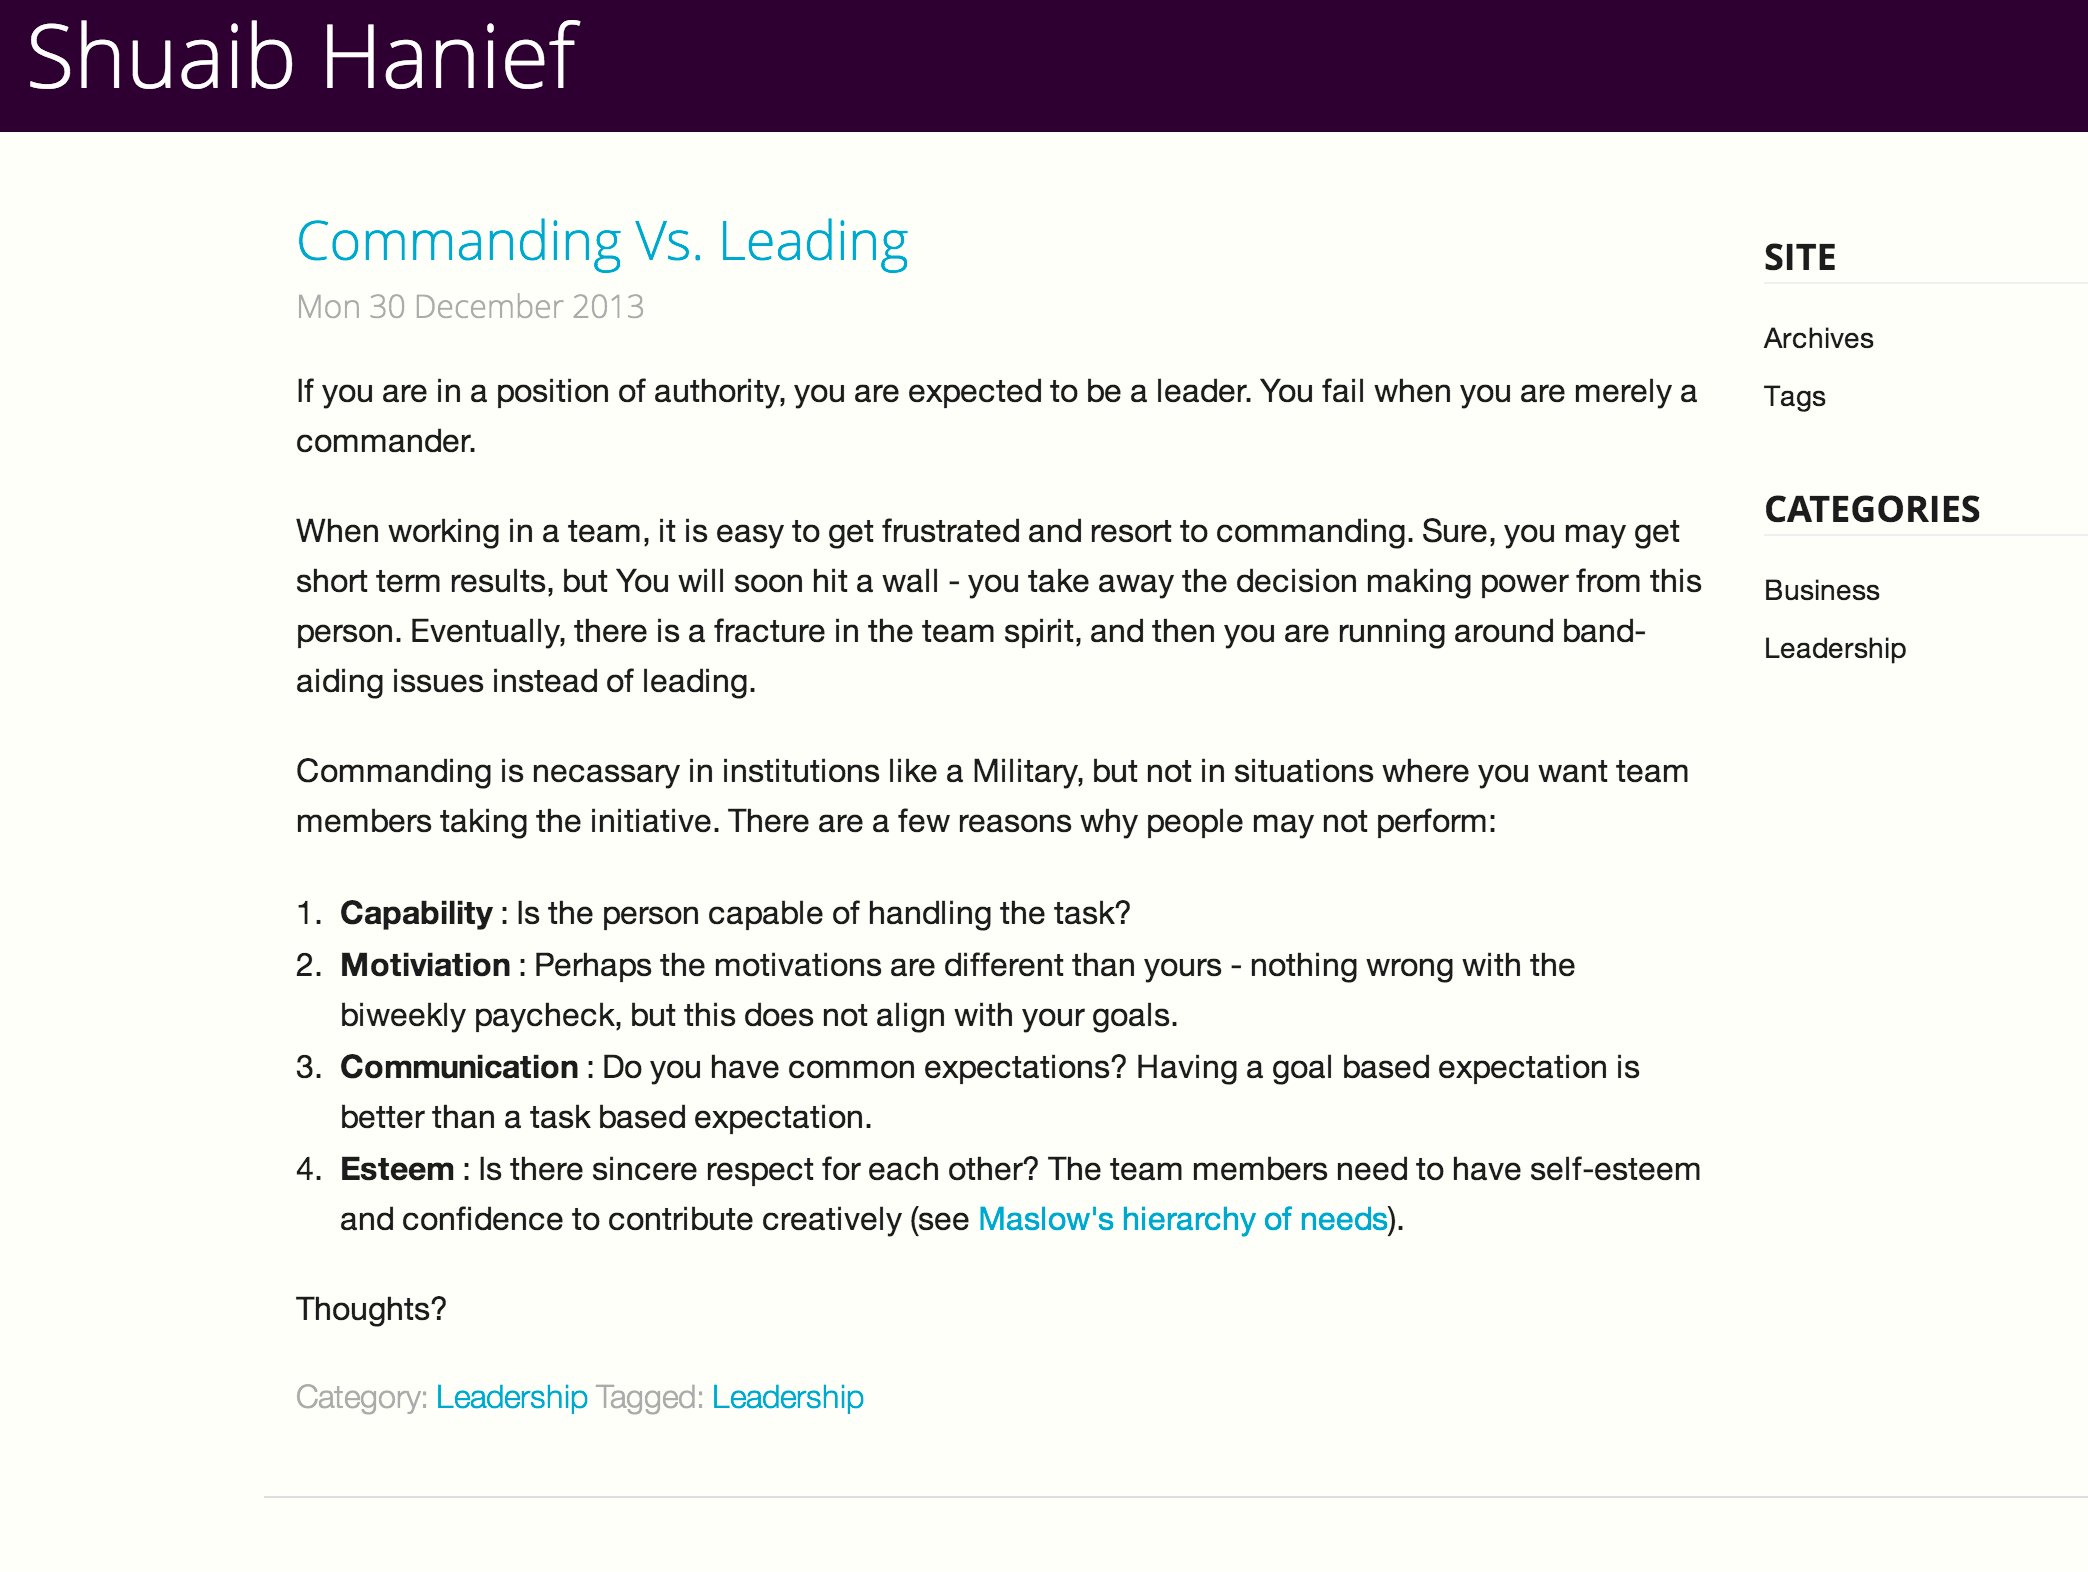Click the post date Mon 30 December 2013
This screenshot has height=1572, width=2088.
coord(470,306)
